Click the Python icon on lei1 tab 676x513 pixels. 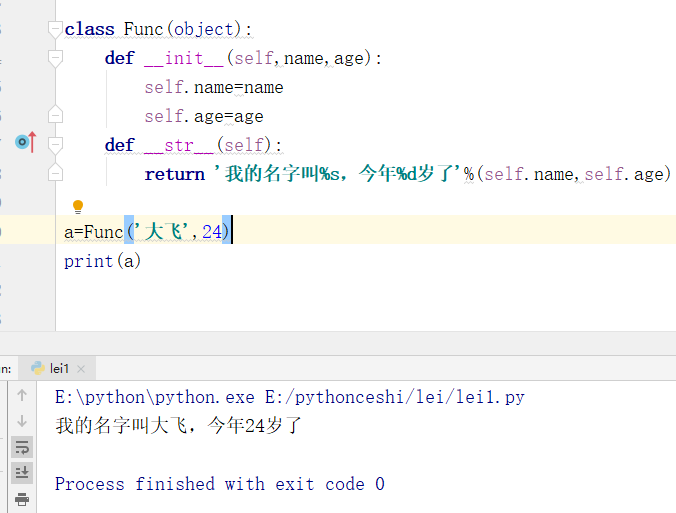pos(38,368)
